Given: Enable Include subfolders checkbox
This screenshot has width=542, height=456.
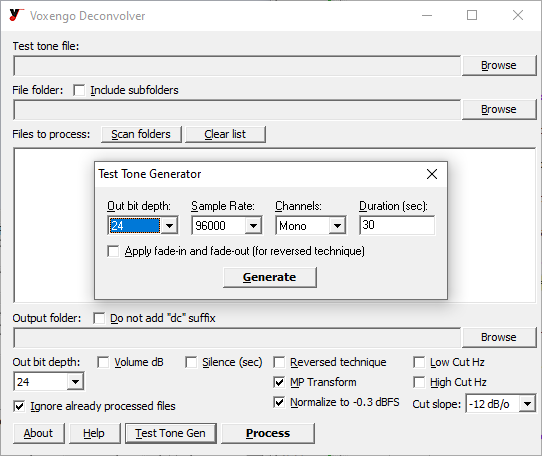Looking at the screenshot, I should pyautogui.click(x=79, y=91).
